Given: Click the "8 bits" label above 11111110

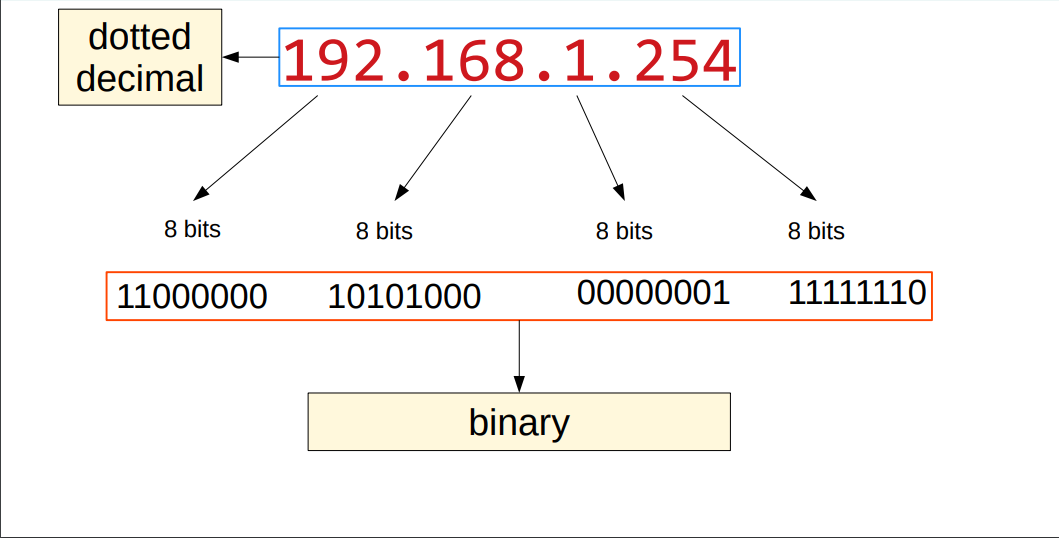Looking at the screenshot, I should coord(816,231).
